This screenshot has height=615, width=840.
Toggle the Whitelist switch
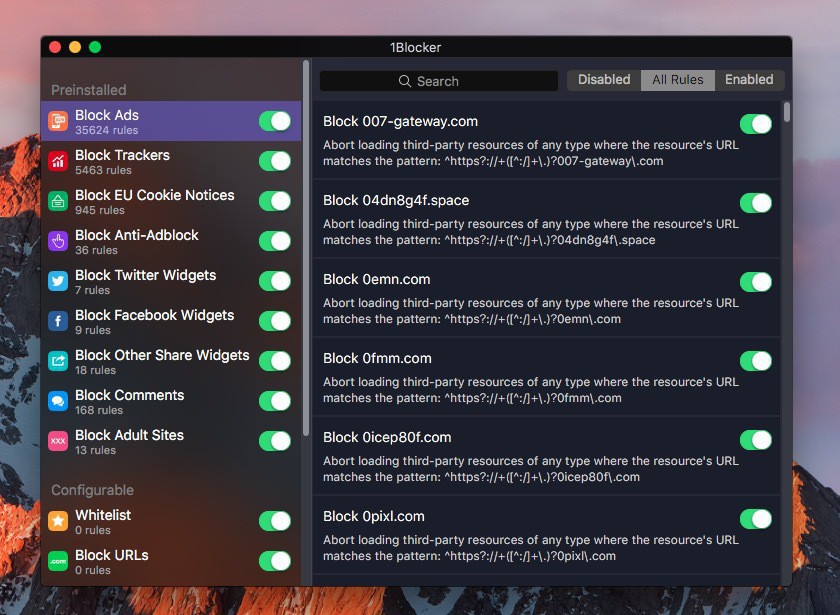(x=275, y=521)
